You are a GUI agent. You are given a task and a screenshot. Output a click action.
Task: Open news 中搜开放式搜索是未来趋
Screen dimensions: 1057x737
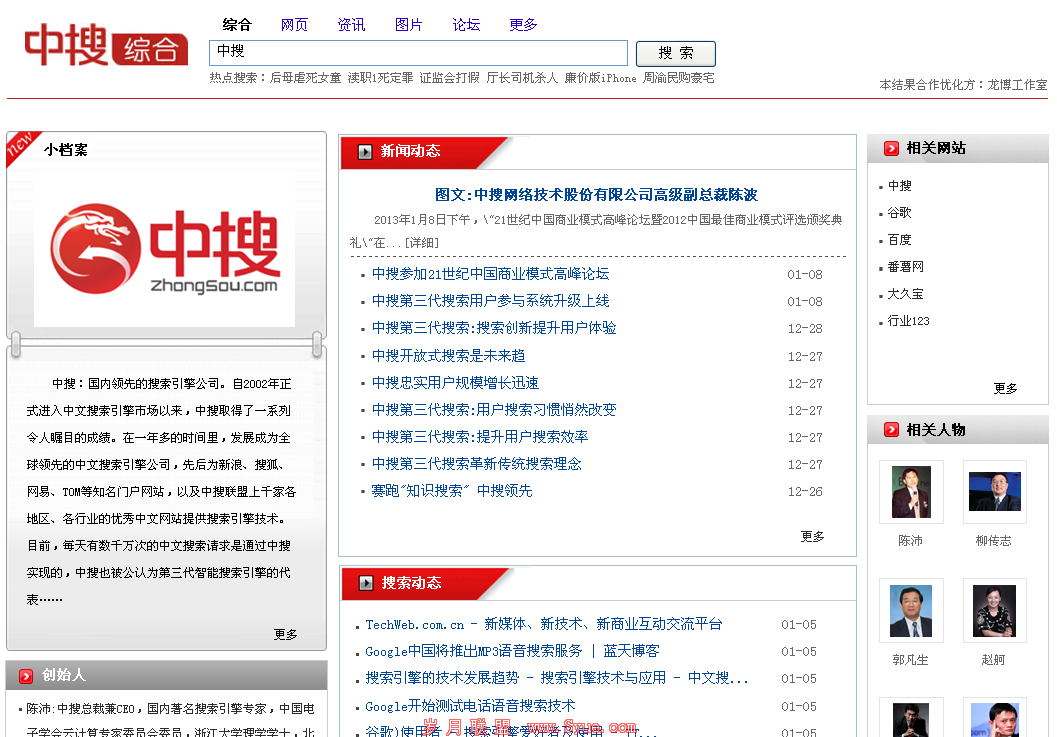click(x=448, y=356)
